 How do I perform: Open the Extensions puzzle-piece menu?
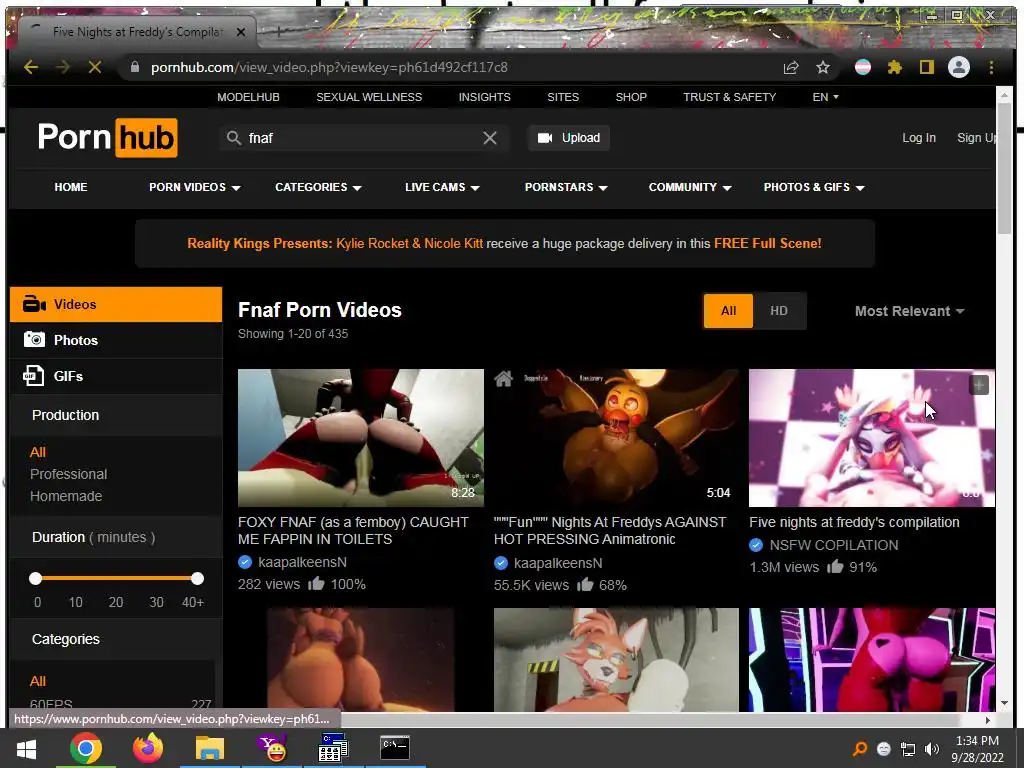895,67
